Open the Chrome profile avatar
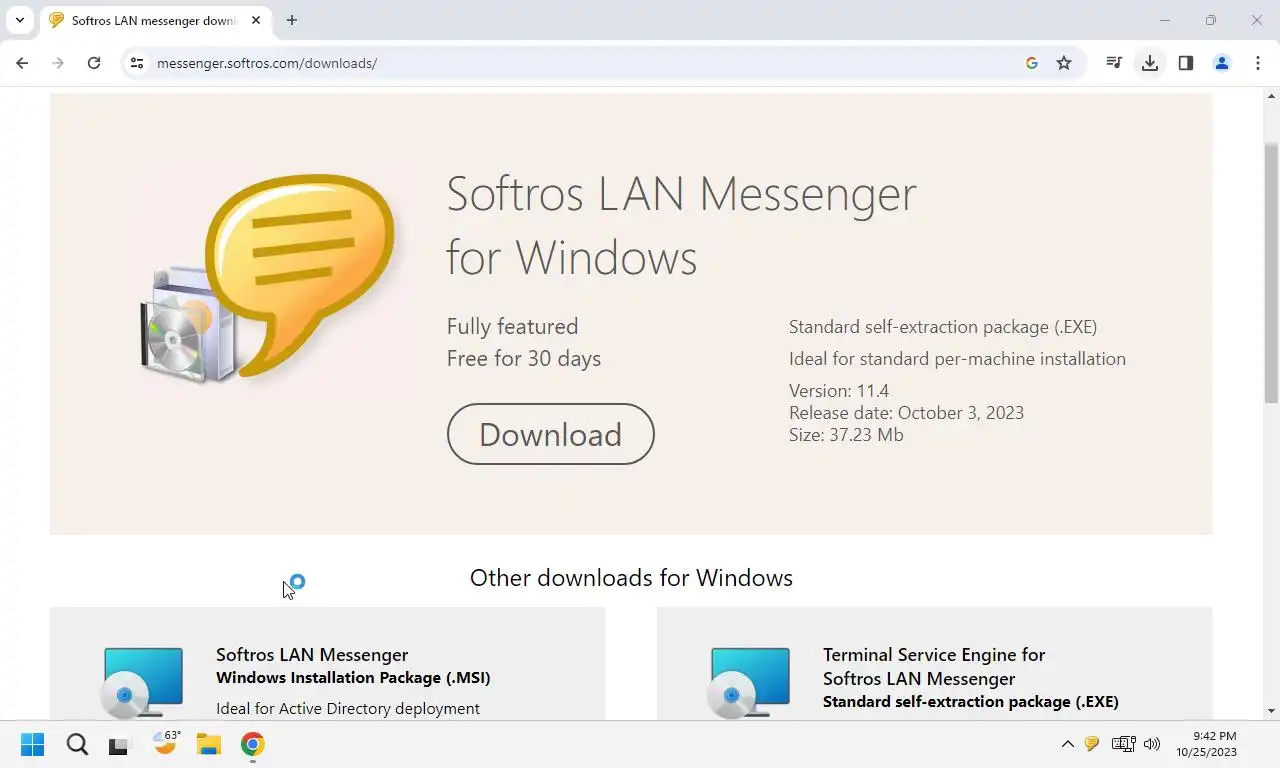The image size is (1280, 768). [x=1222, y=63]
